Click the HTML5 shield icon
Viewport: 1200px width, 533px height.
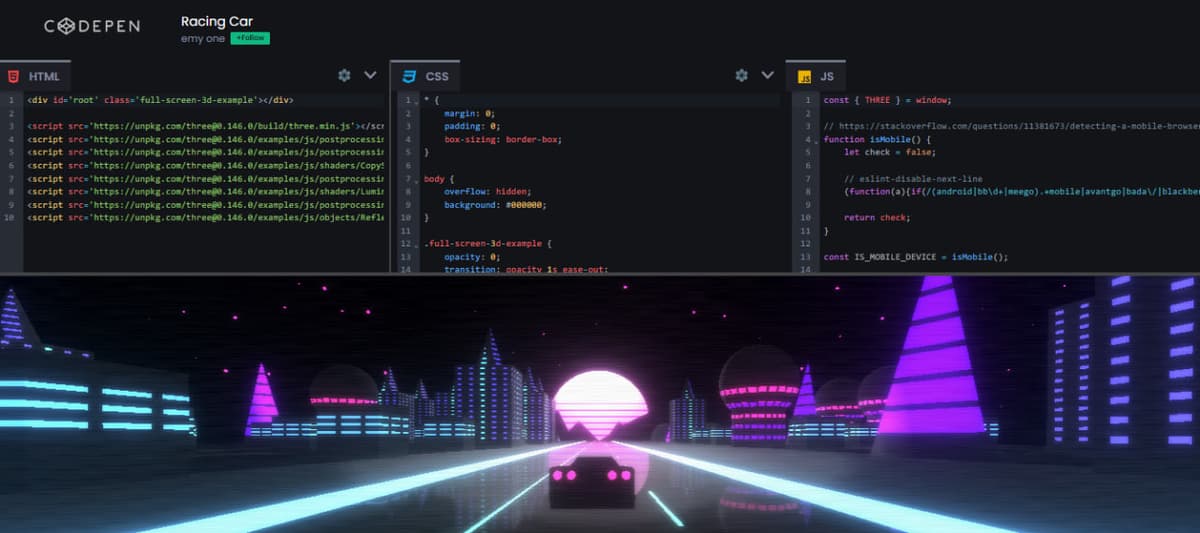(12, 76)
